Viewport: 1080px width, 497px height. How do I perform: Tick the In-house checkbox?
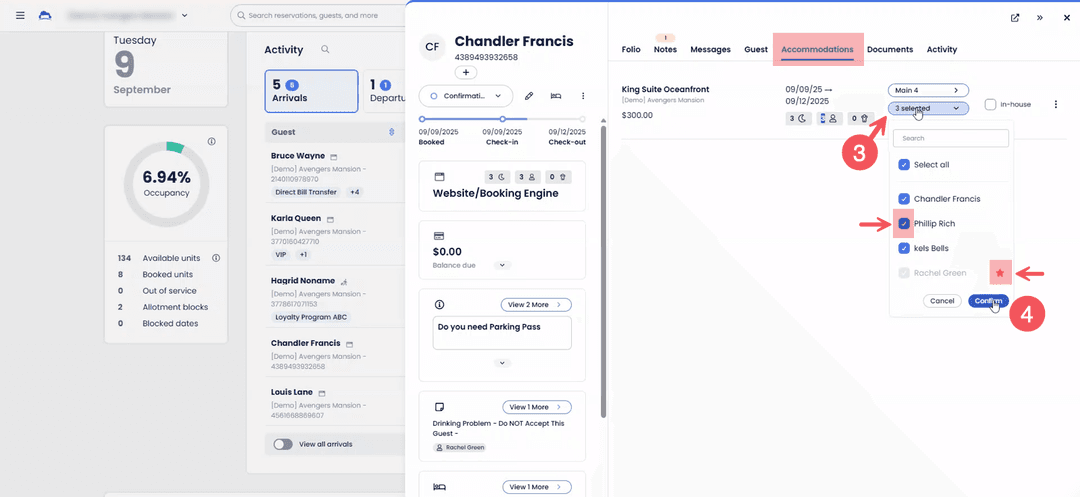(990, 105)
